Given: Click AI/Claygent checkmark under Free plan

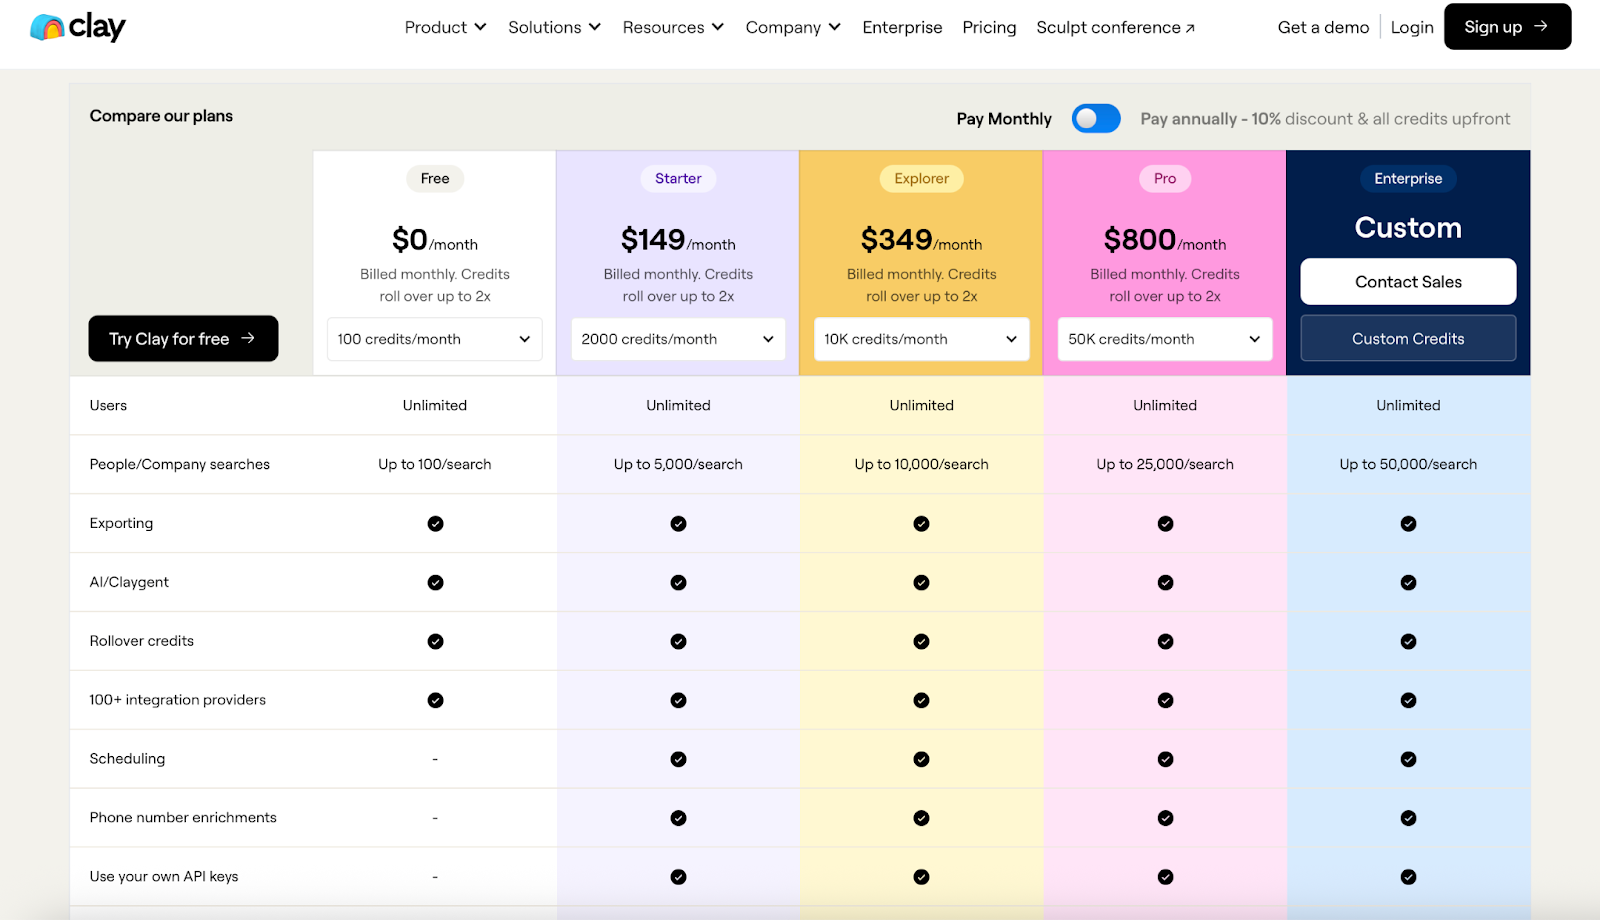Looking at the screenshot, I should pyautogui.click(x=435, y=582).
